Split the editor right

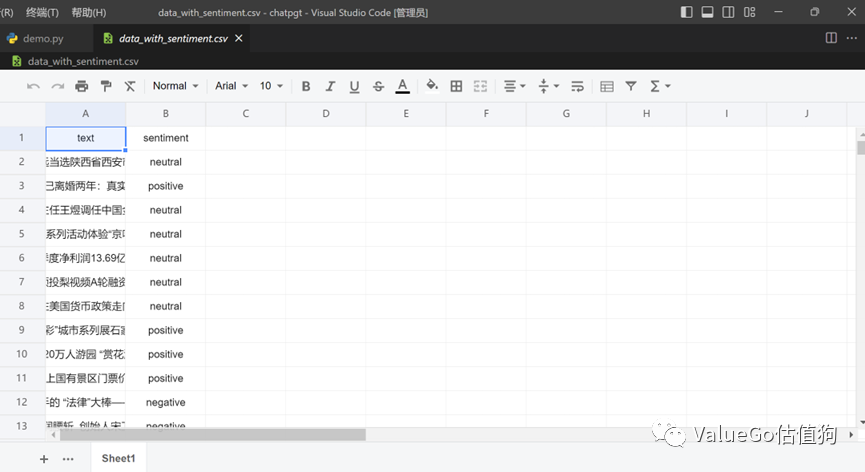(831, 38)
